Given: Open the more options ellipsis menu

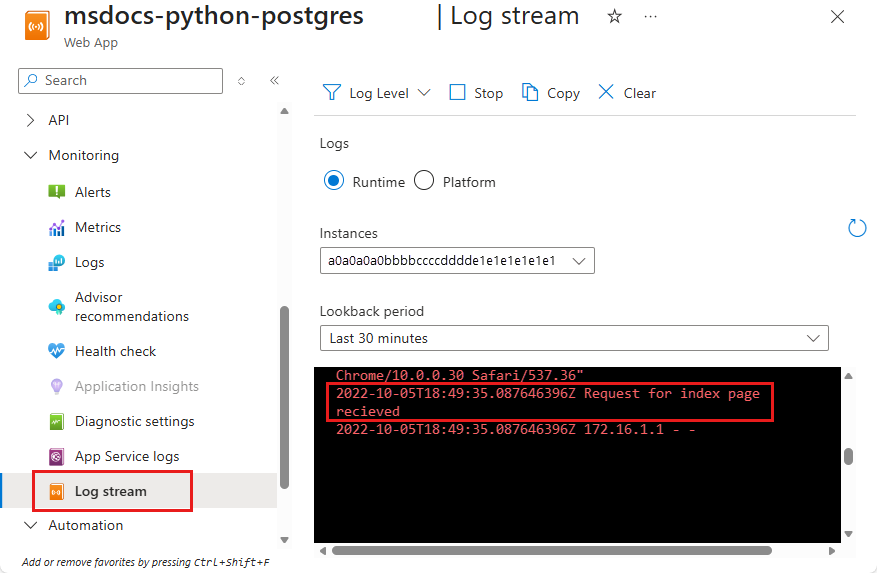Looking at the screenshot, I should [x=651, y=17].
